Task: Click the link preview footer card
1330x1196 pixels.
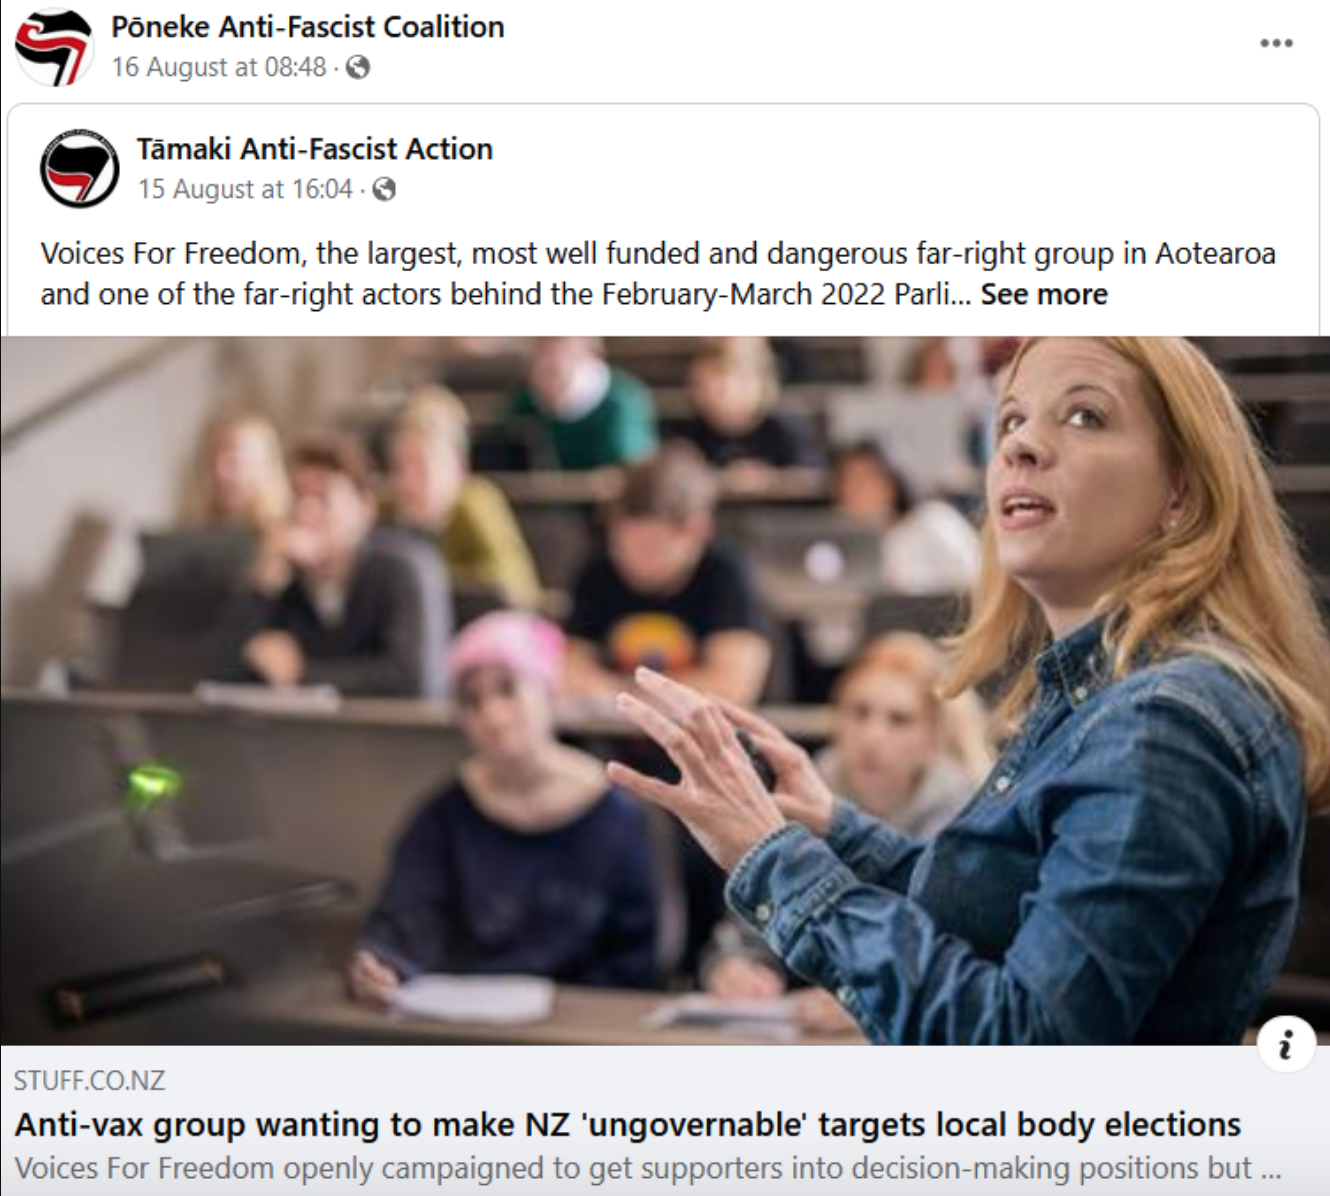Action: click(x=665, y=1121)
